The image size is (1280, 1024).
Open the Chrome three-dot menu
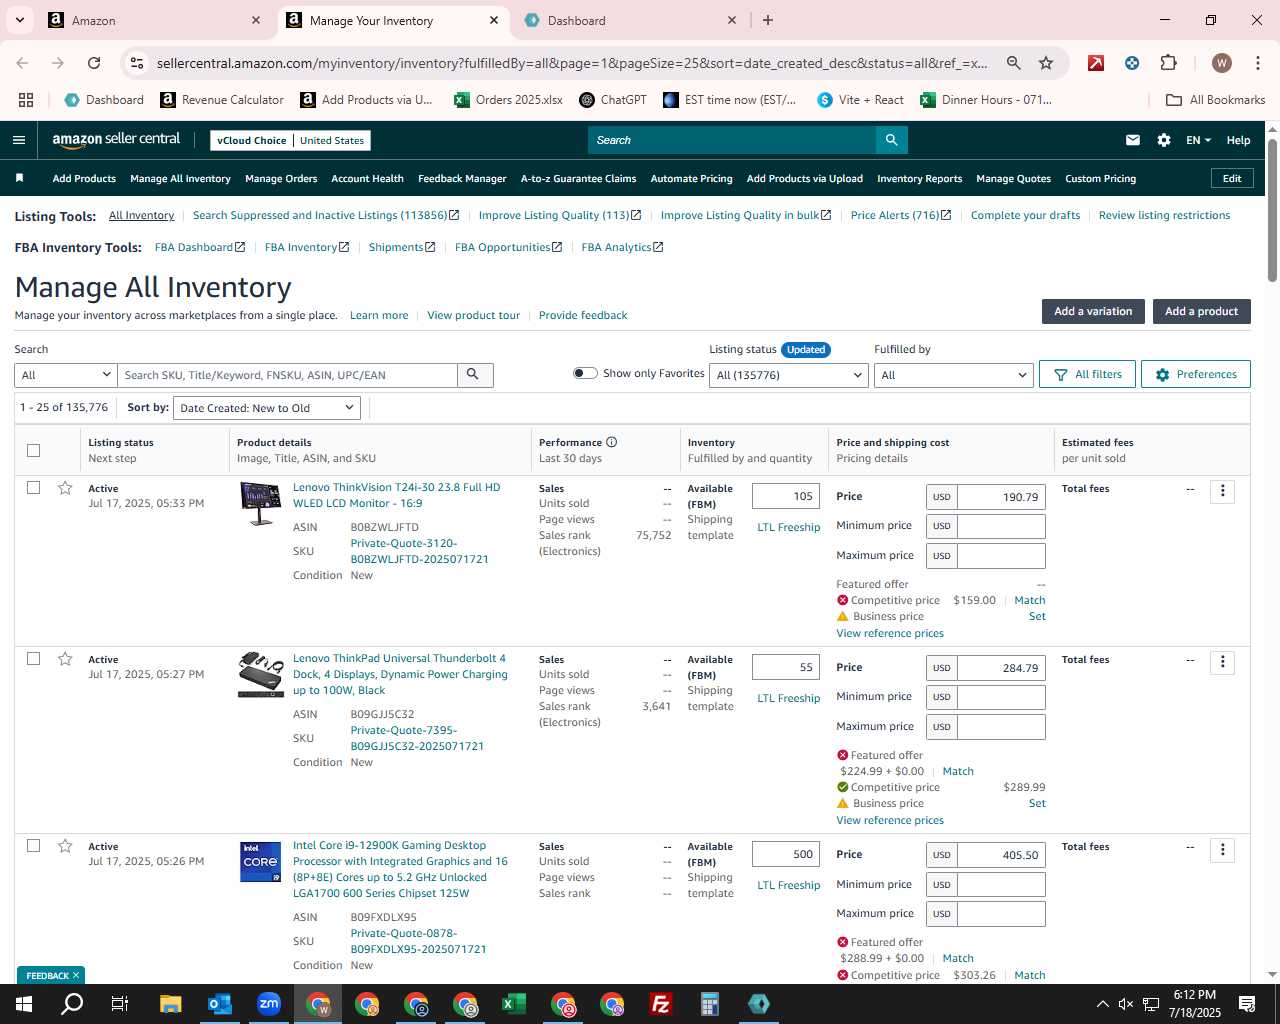1257,63
